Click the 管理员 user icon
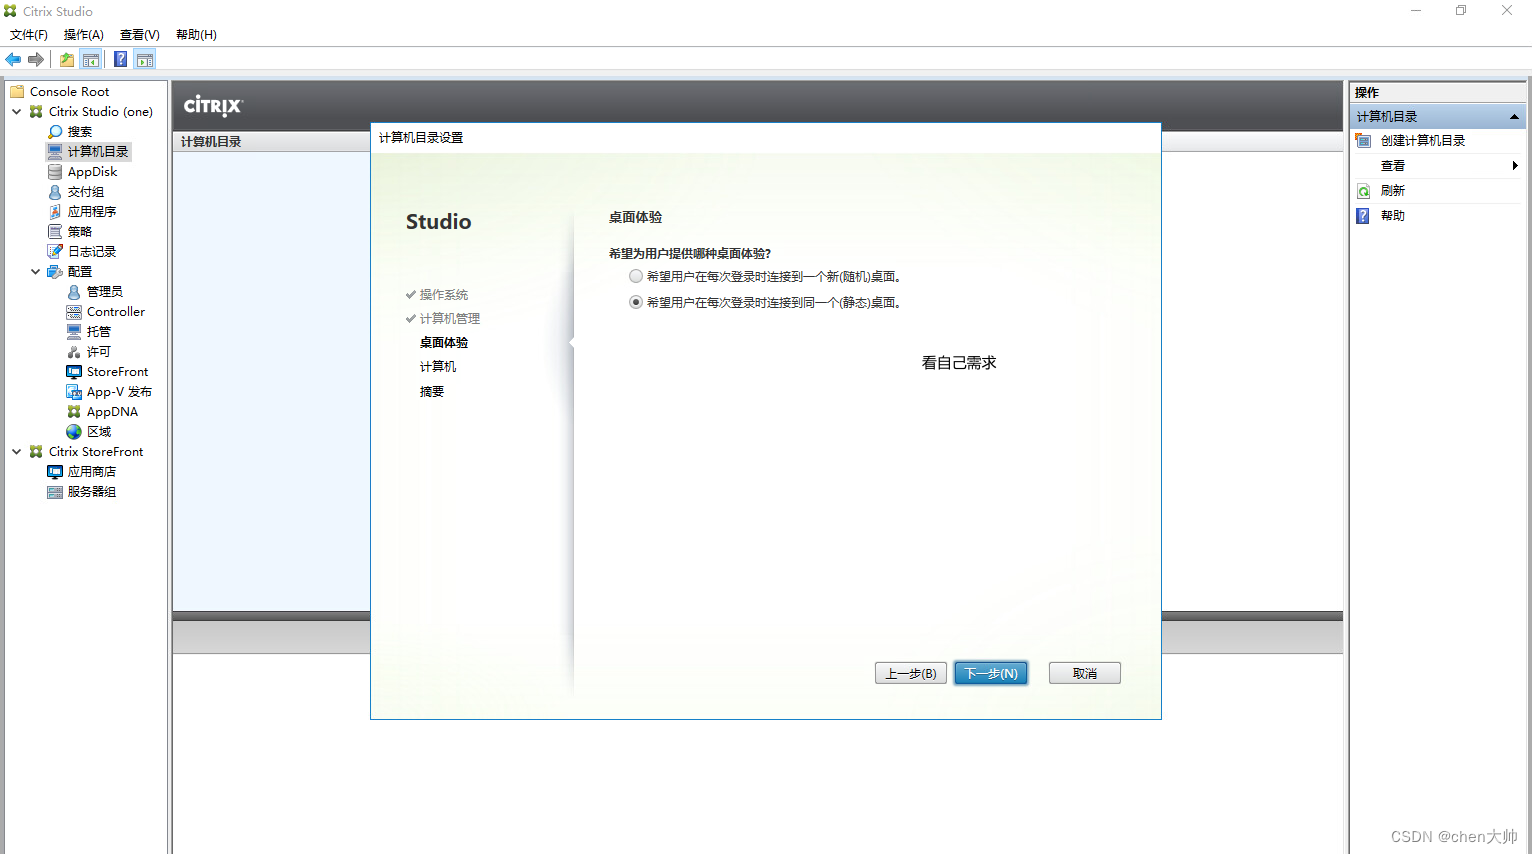 point(74,291)
